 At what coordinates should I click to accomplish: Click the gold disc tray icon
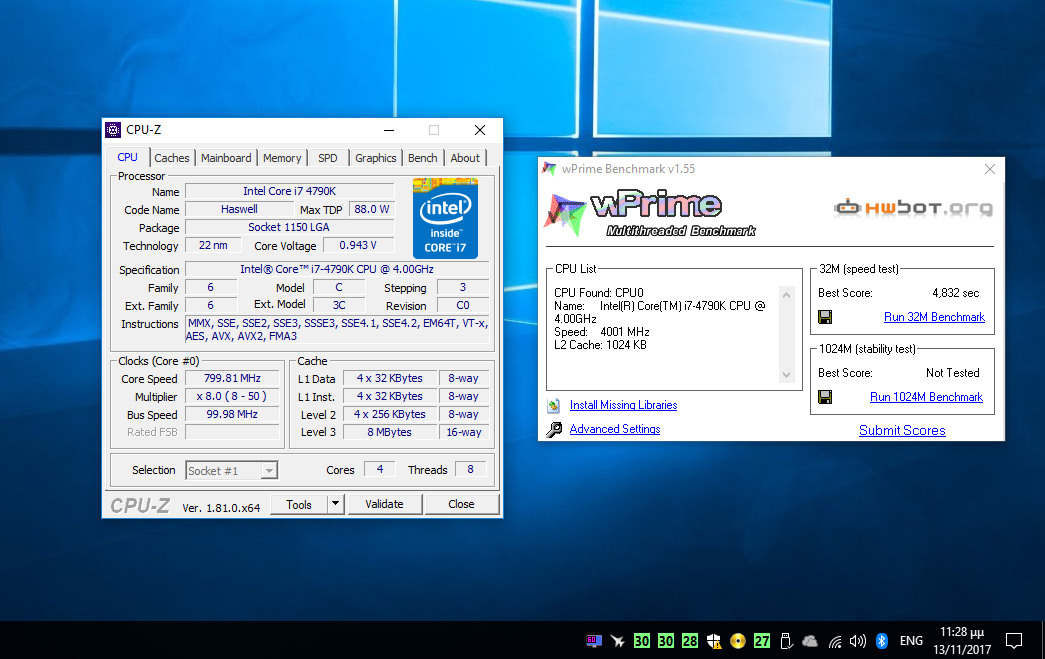(x=738, y=641)
